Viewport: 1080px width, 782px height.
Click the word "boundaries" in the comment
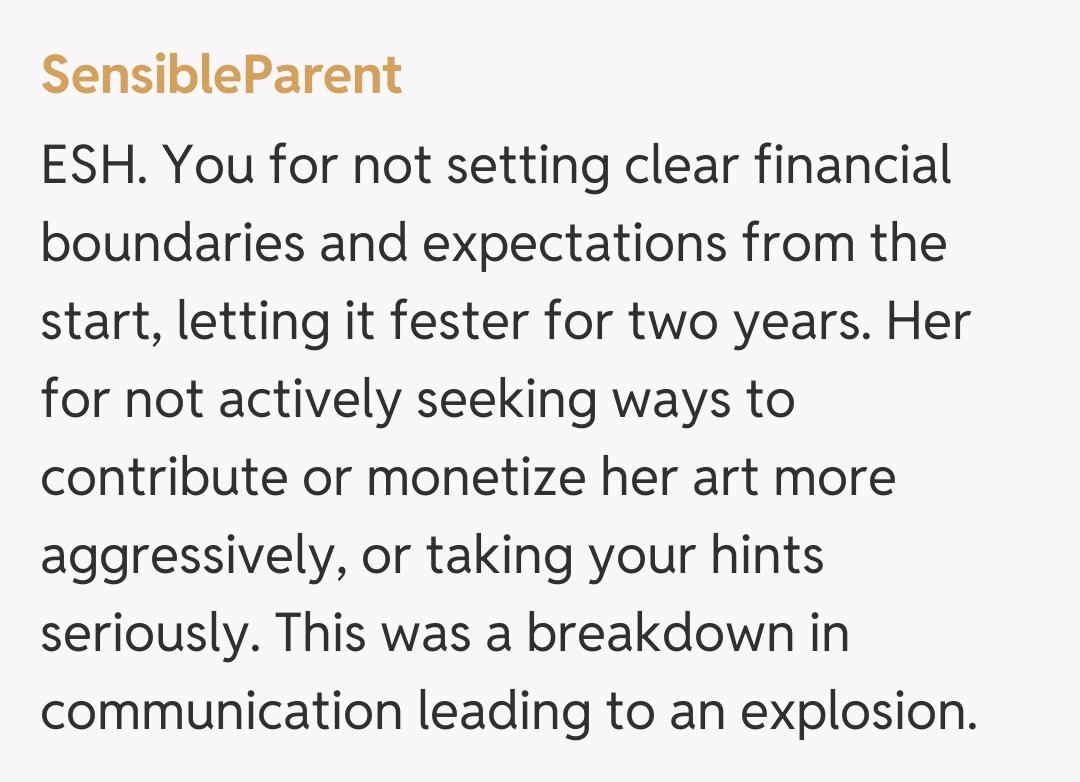(171, 244)
